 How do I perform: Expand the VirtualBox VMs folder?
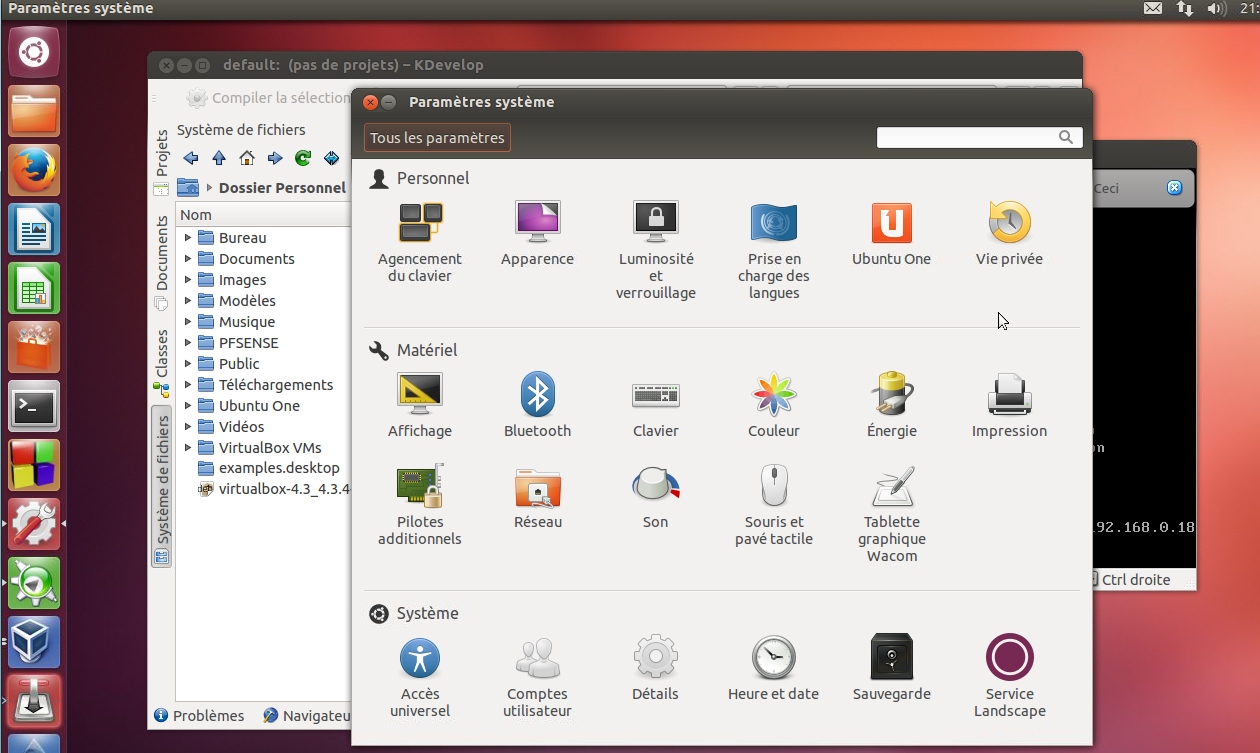click(187, 448)
